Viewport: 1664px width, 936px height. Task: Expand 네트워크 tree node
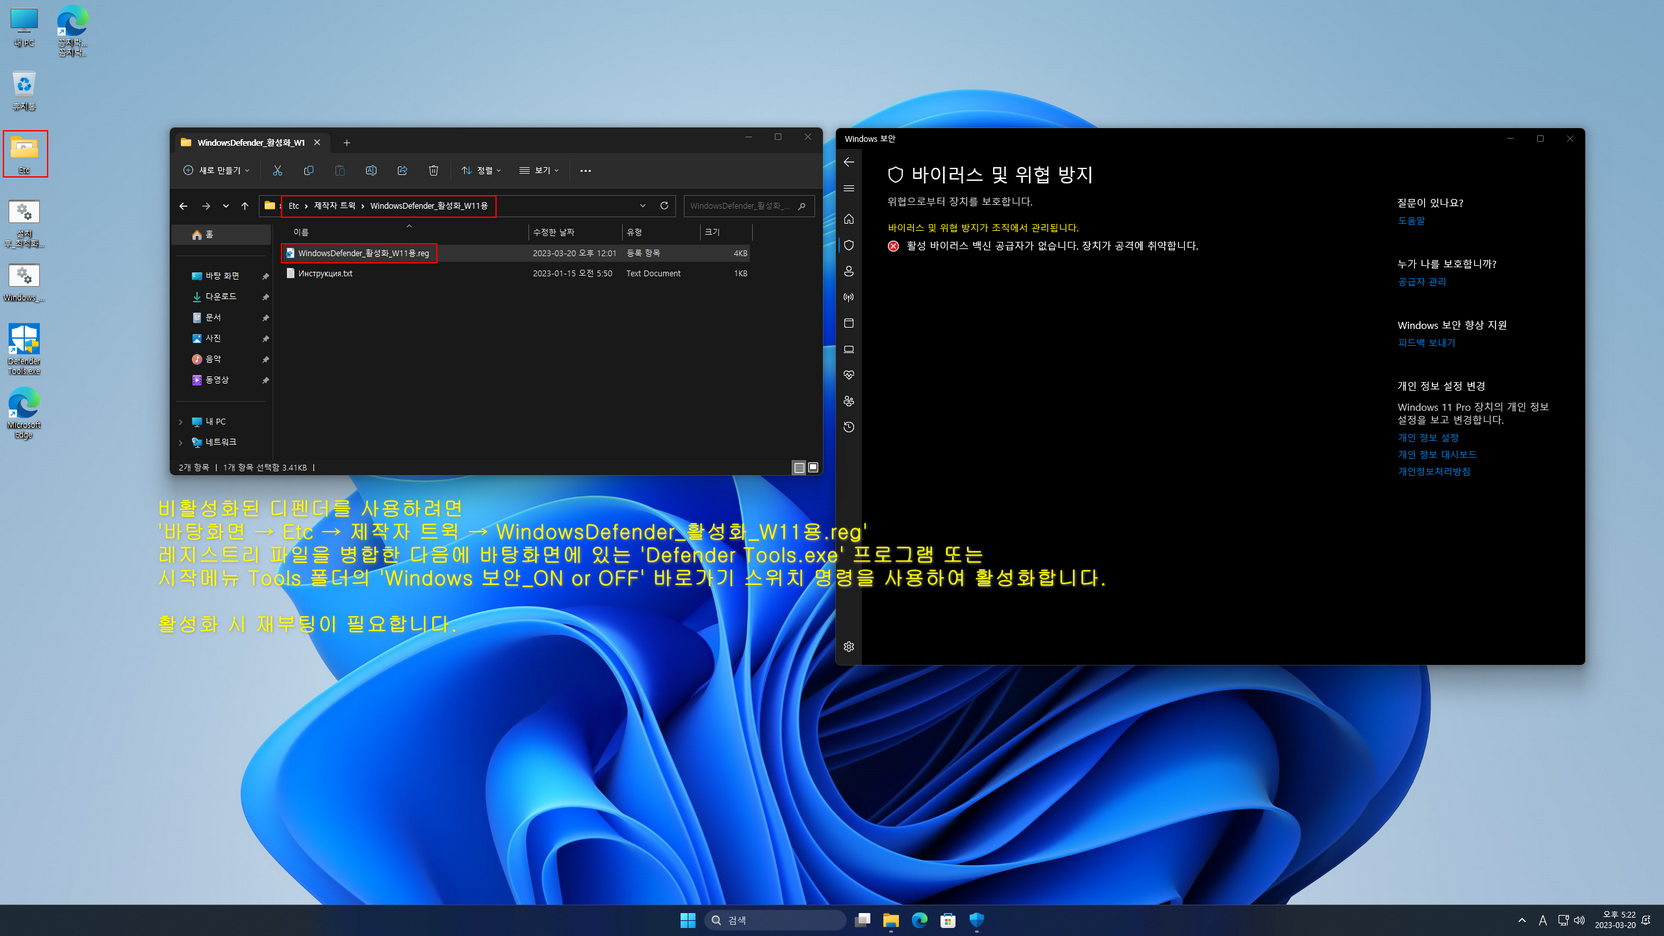pyautogui.click(x=181, y=442)
